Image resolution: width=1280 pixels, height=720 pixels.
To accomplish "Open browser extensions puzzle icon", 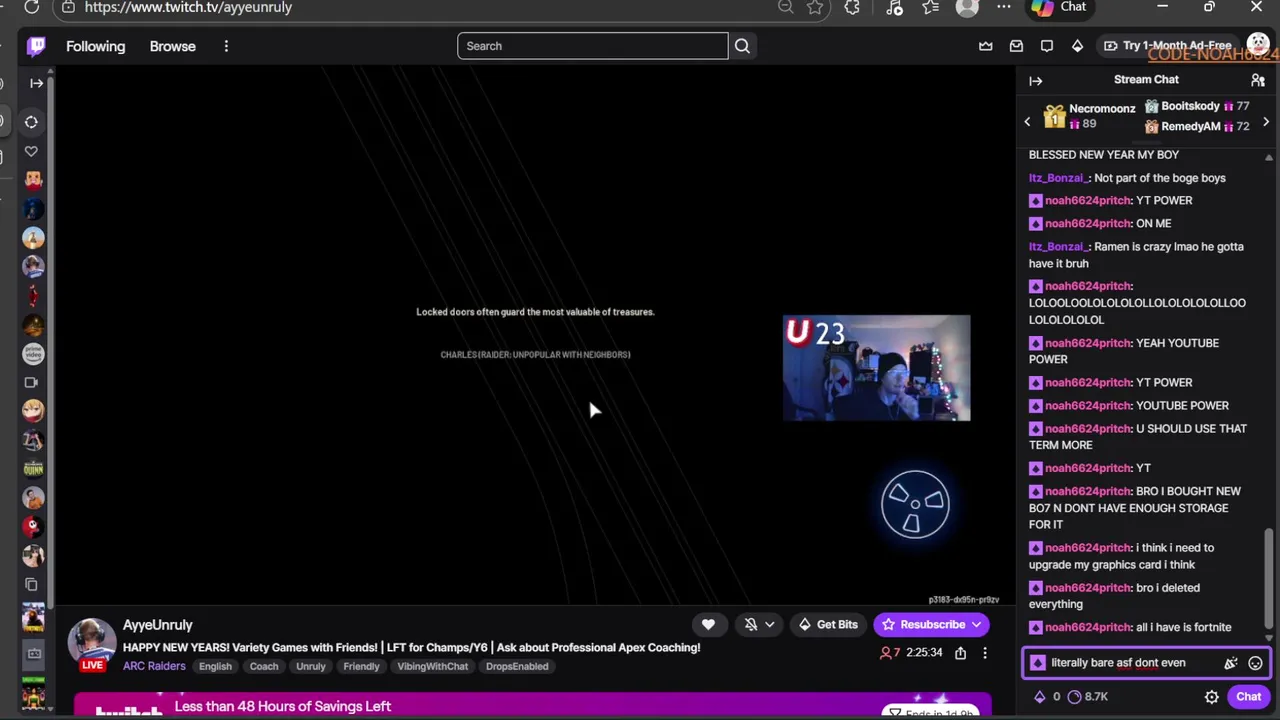I will tap(852, 7).
